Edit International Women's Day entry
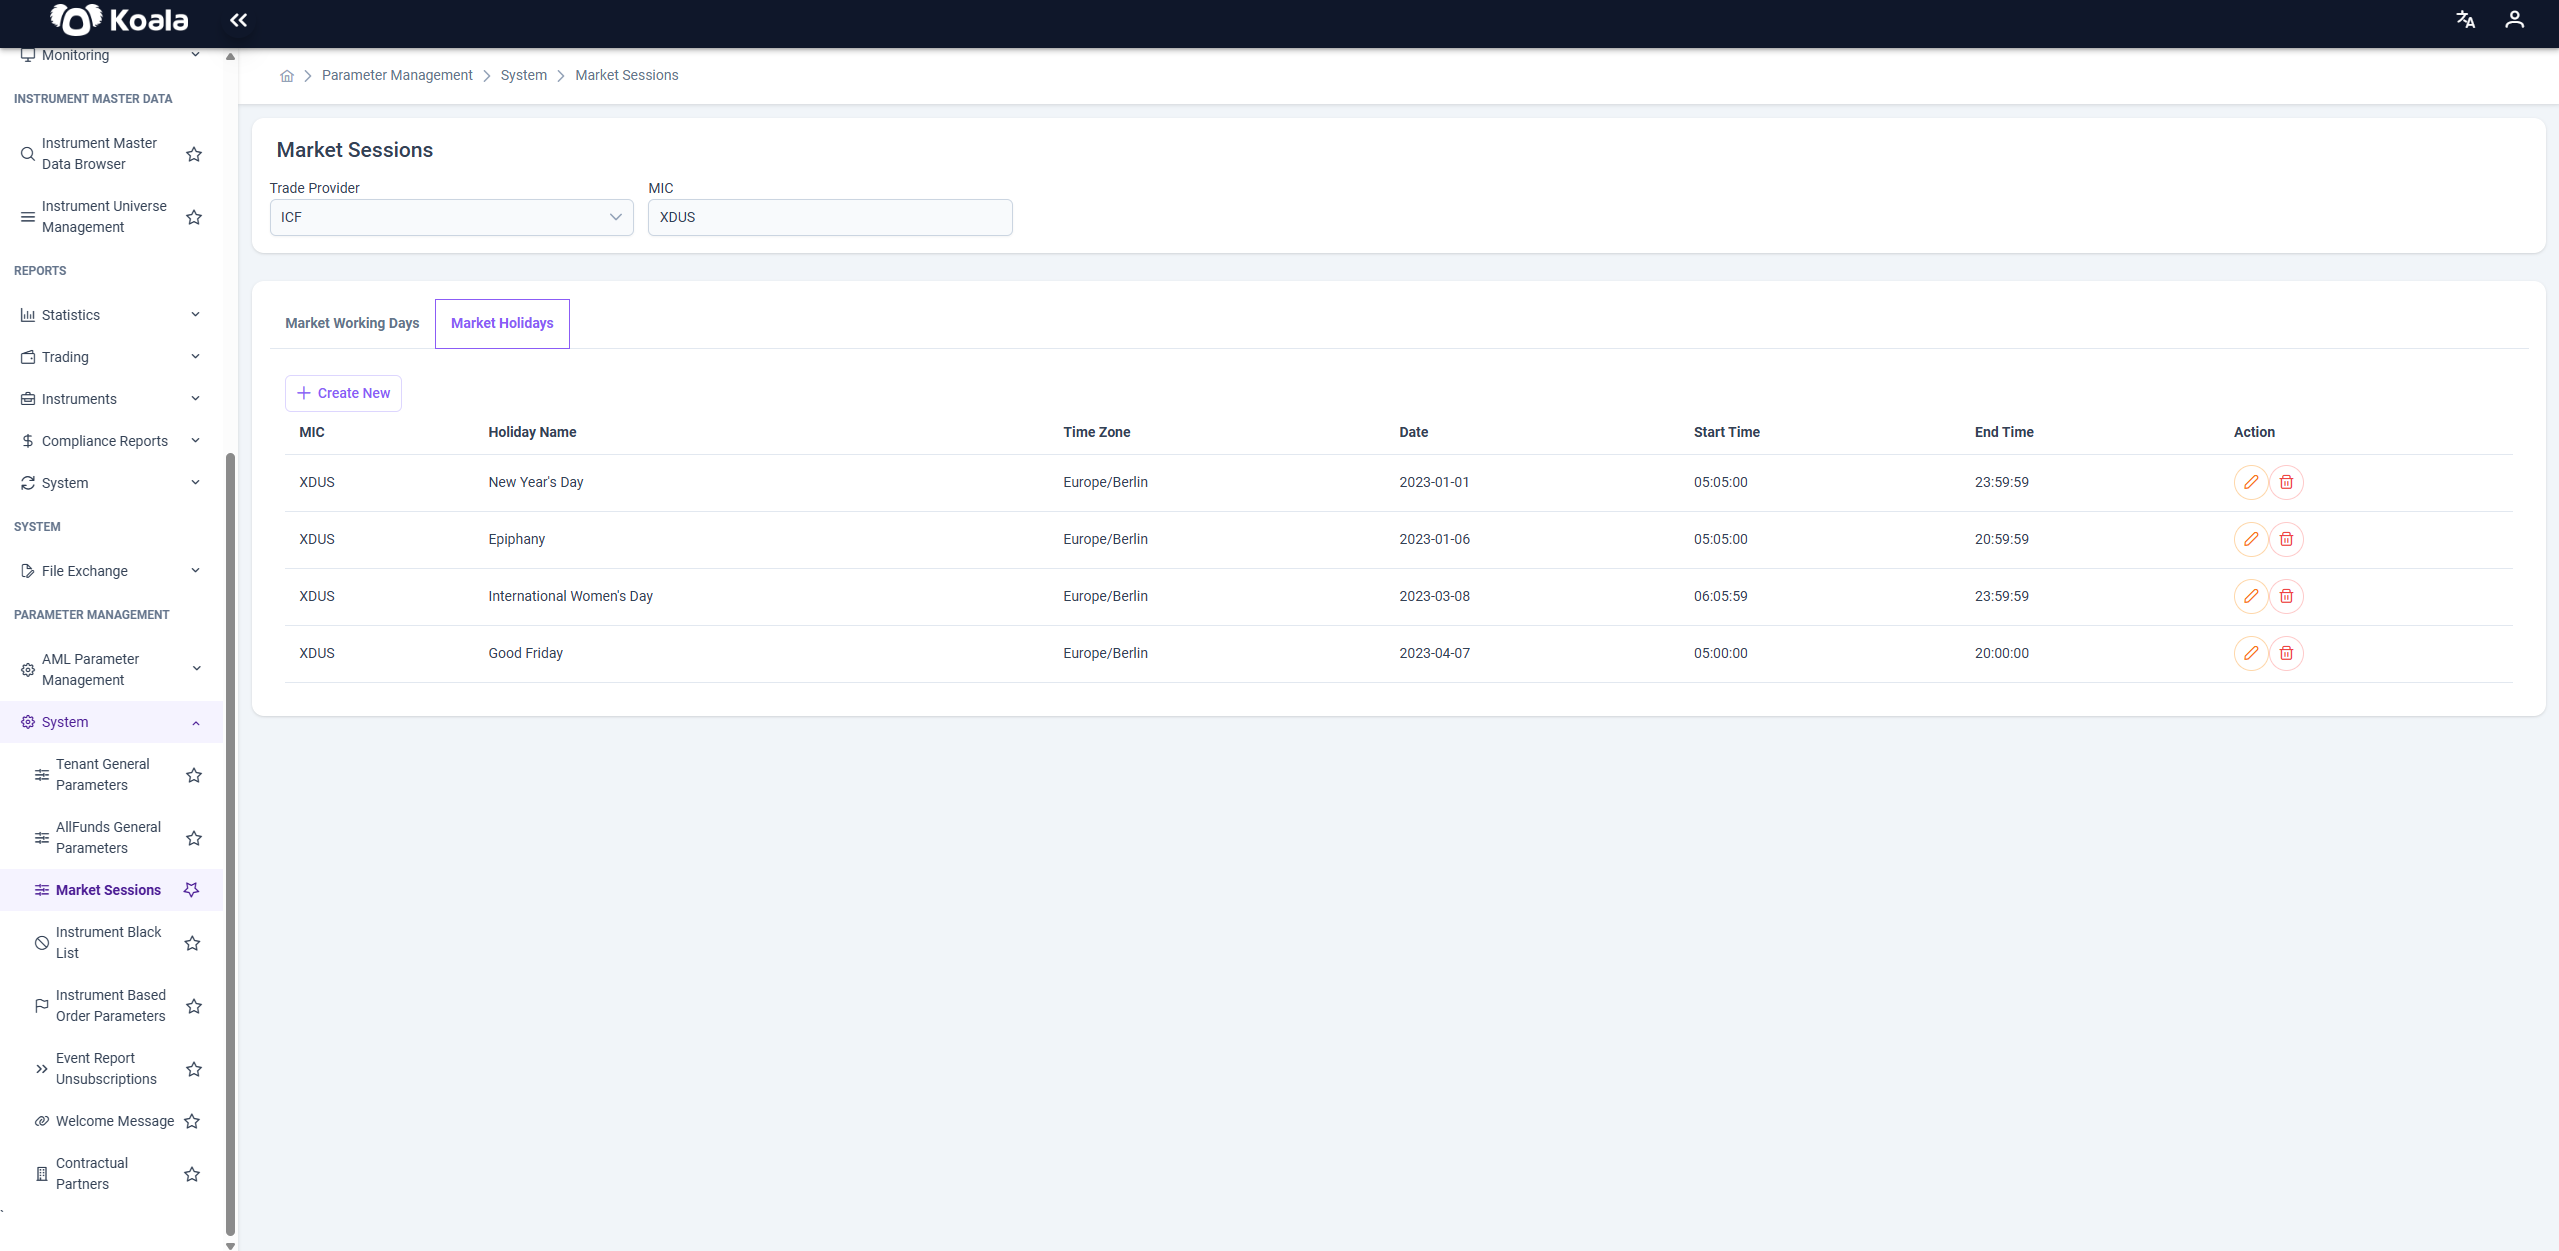 (x=2250, y=596)
